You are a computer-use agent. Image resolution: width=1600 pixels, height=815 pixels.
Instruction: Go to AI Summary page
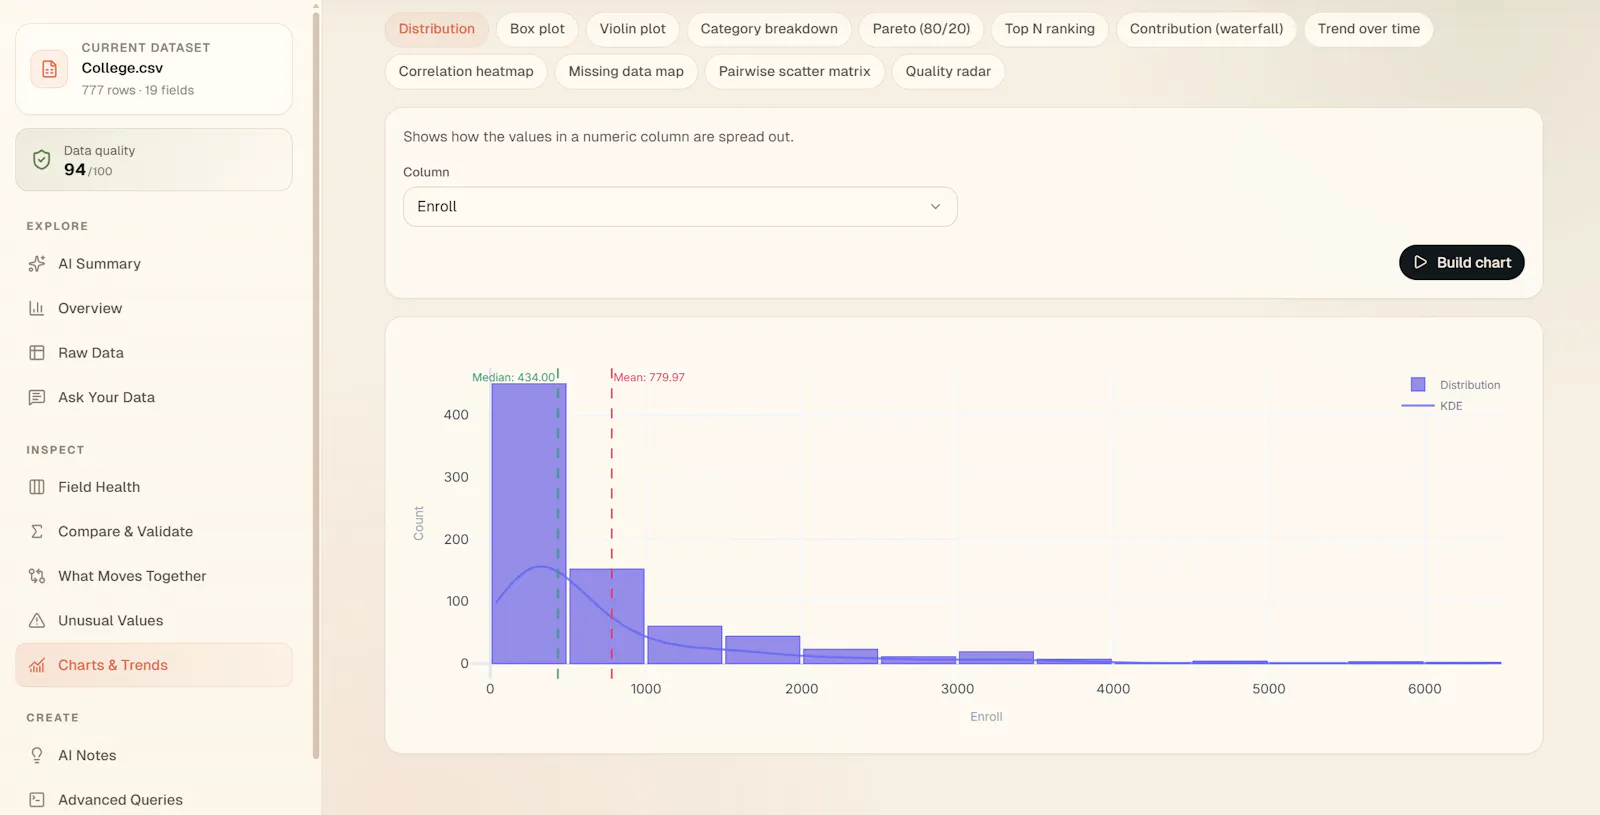154,264
